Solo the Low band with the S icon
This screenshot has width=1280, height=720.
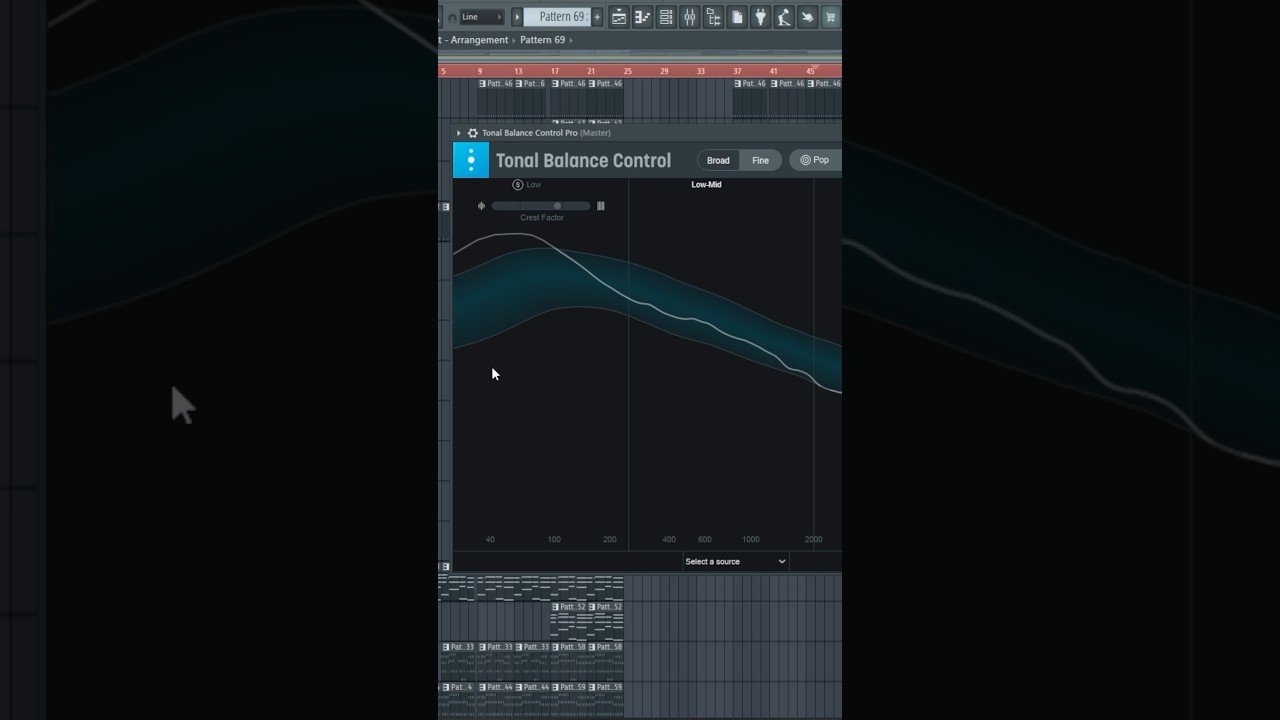tap(518, 184)
